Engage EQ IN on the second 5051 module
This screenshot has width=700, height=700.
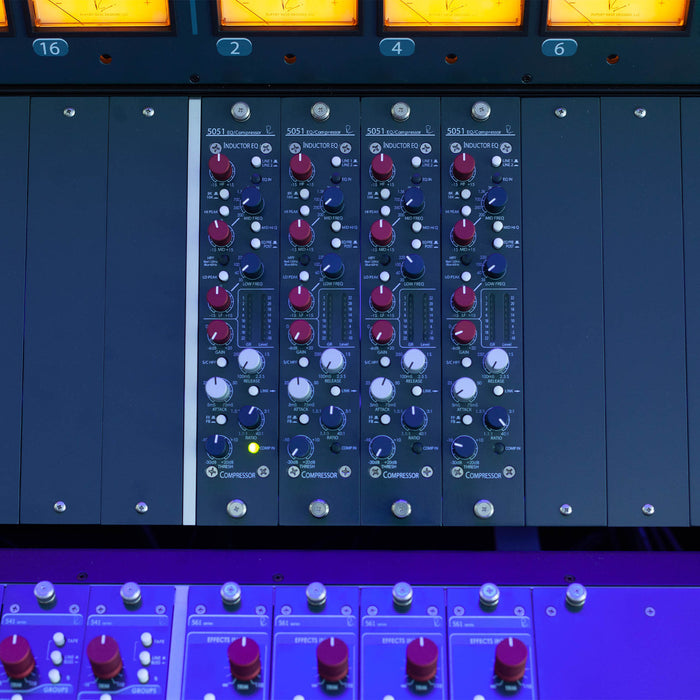point(336,179)
